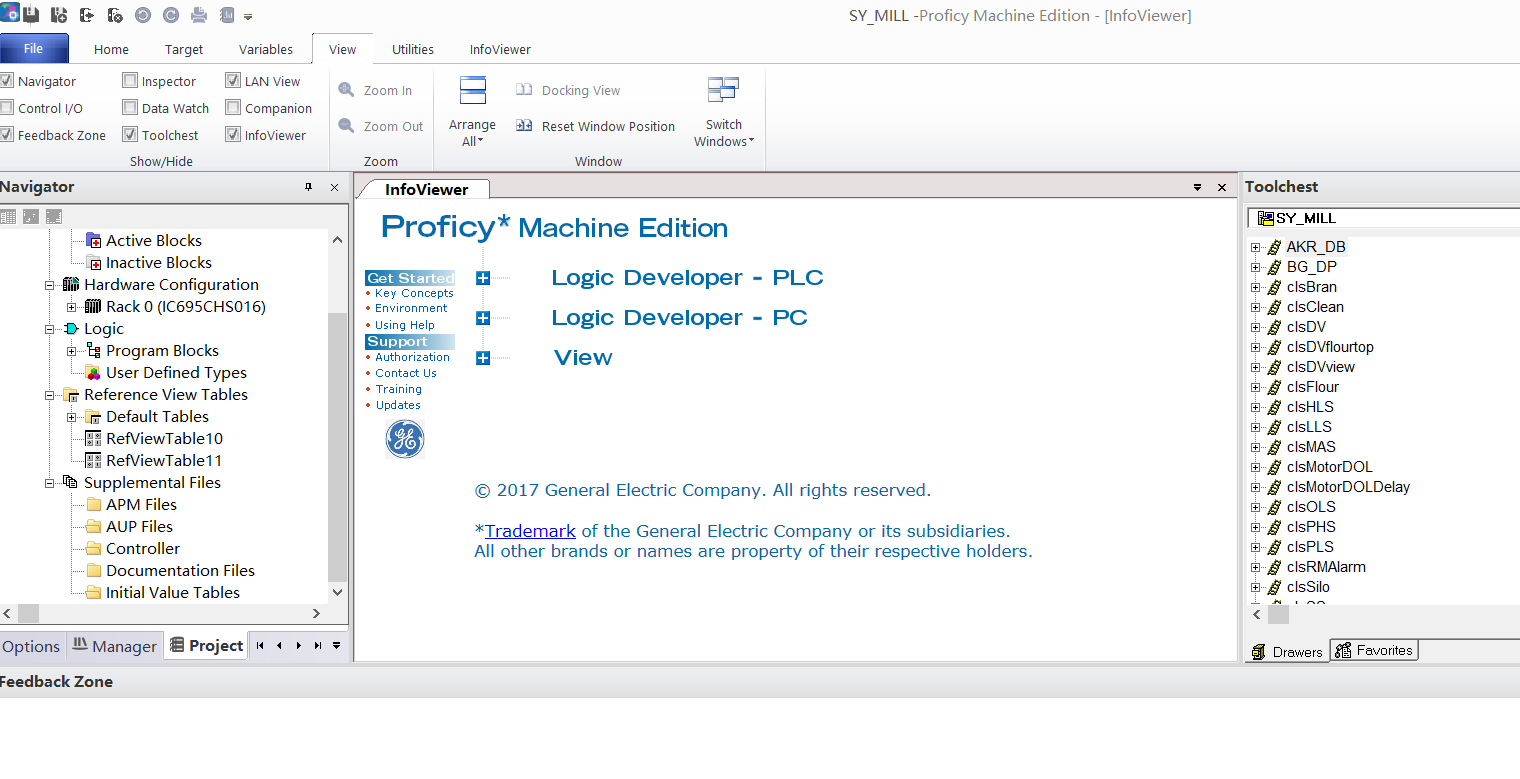Viewport: 1520px width, 779px height.
Task: Open the File menu
Action: (34, 49)
